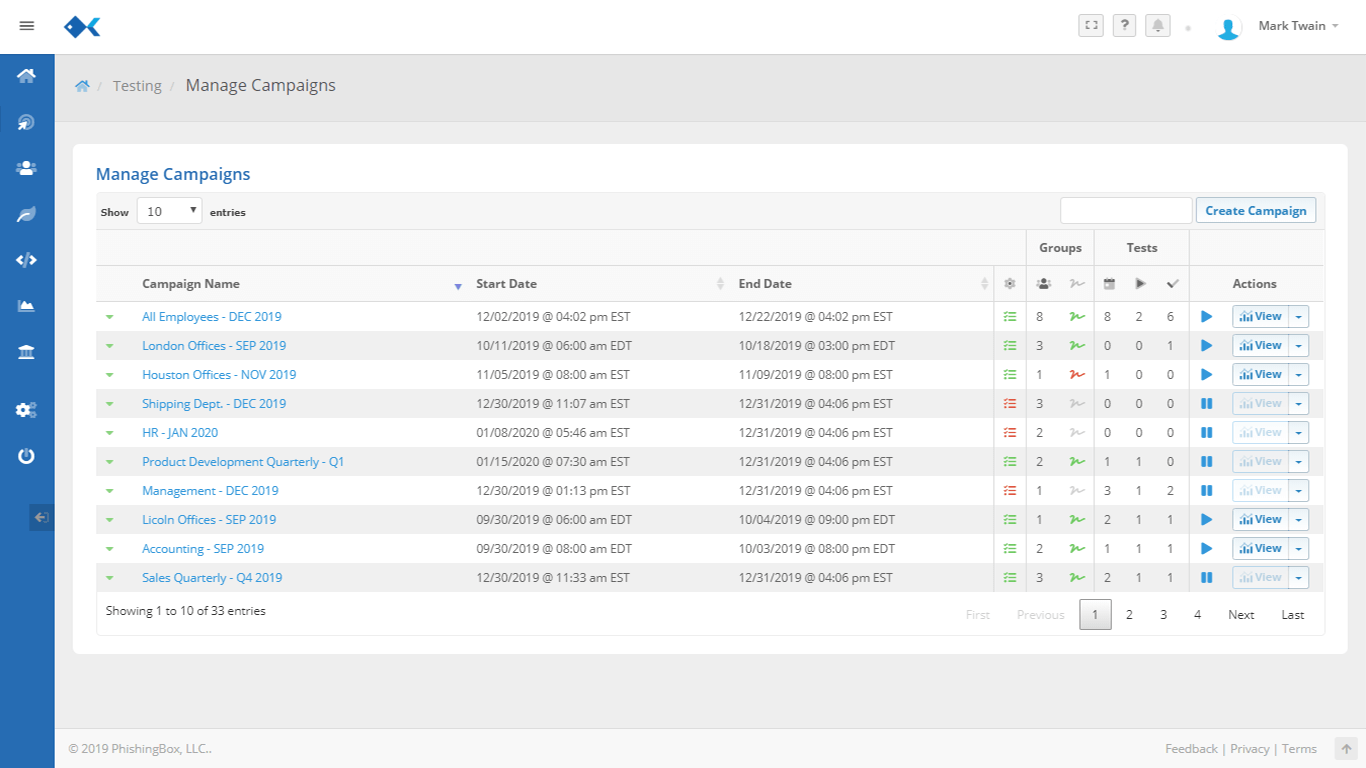
Task: Click the fullscreen icon in header
Action: pyautogui.click(x=1091, y=26)
